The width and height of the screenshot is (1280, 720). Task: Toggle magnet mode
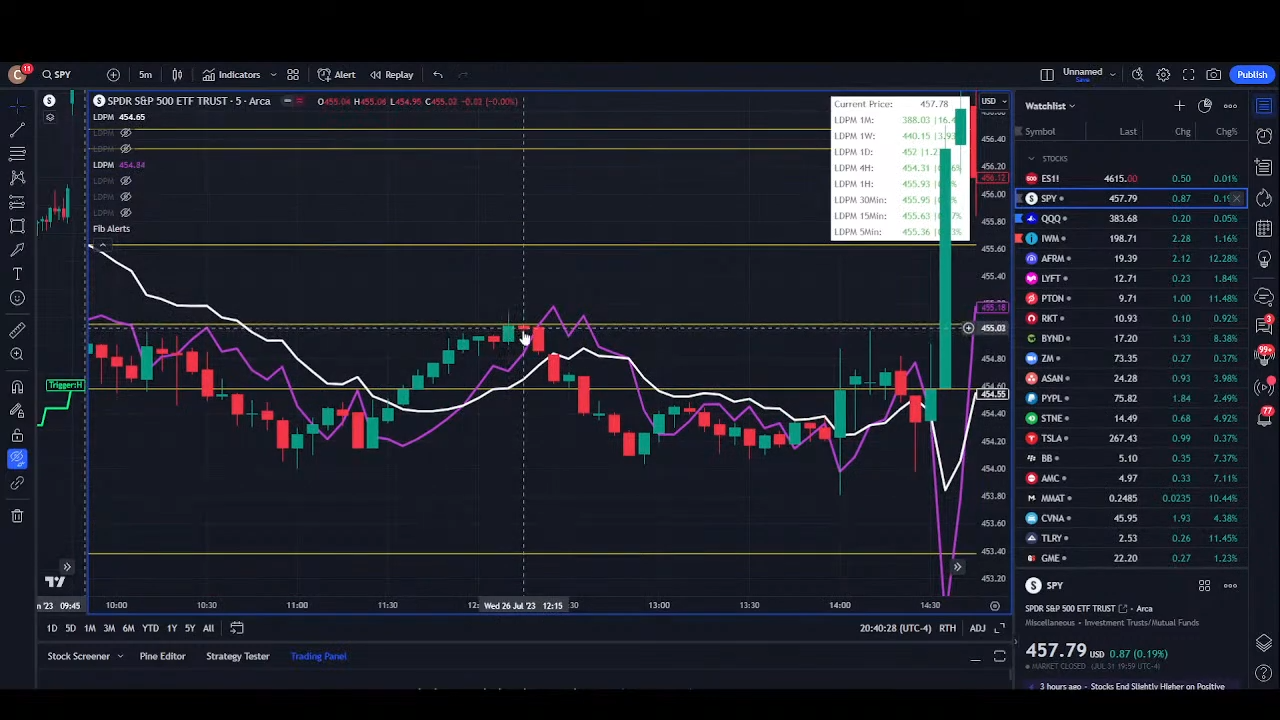pyautogui.click(x=17, y=387)
